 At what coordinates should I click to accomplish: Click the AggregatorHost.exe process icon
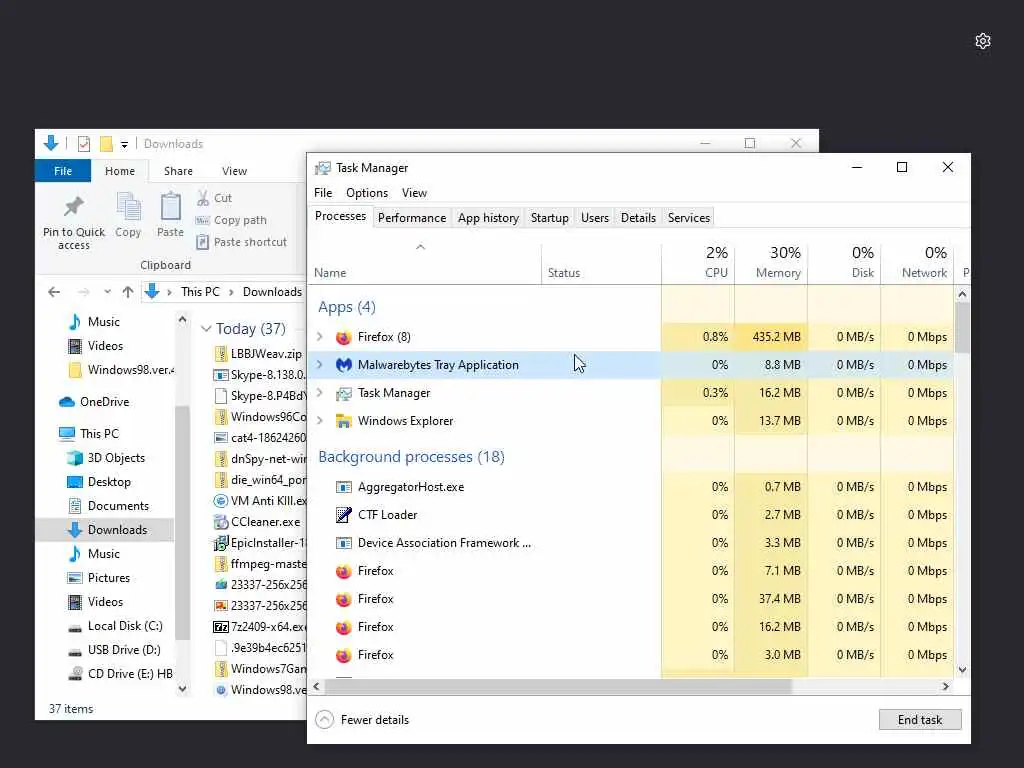tap(344, 487)
